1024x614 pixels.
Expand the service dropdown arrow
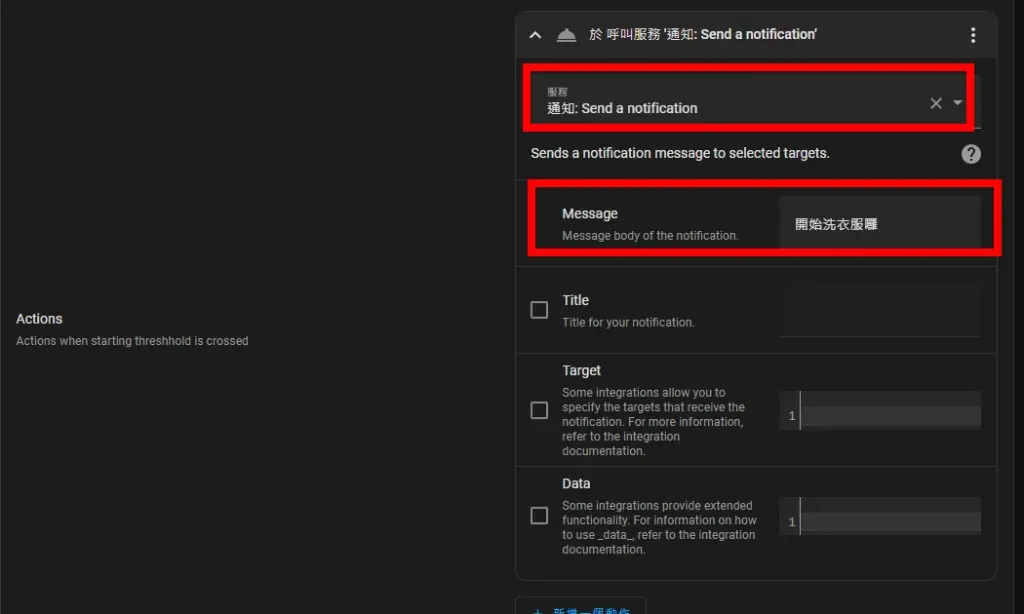pos(958,103)
